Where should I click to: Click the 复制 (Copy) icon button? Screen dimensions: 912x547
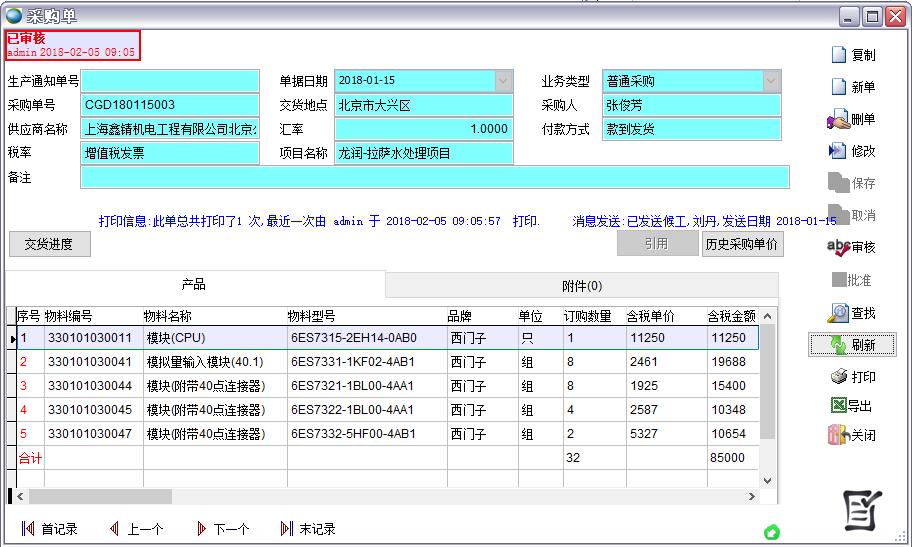click(x=851, y=55)
